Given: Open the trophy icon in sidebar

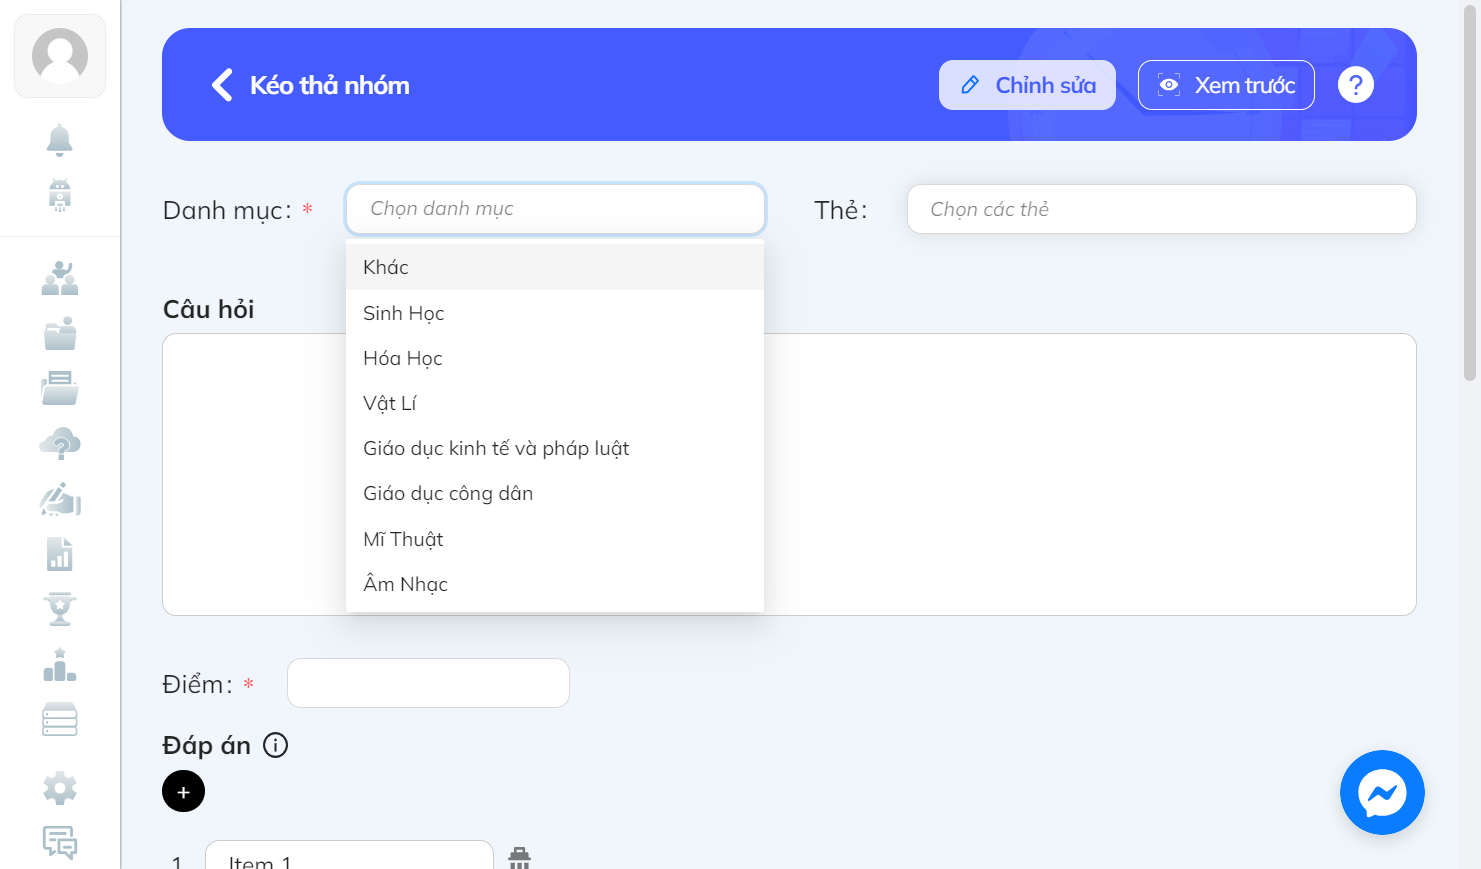Looking at the screenshot, I should (60, 609).
